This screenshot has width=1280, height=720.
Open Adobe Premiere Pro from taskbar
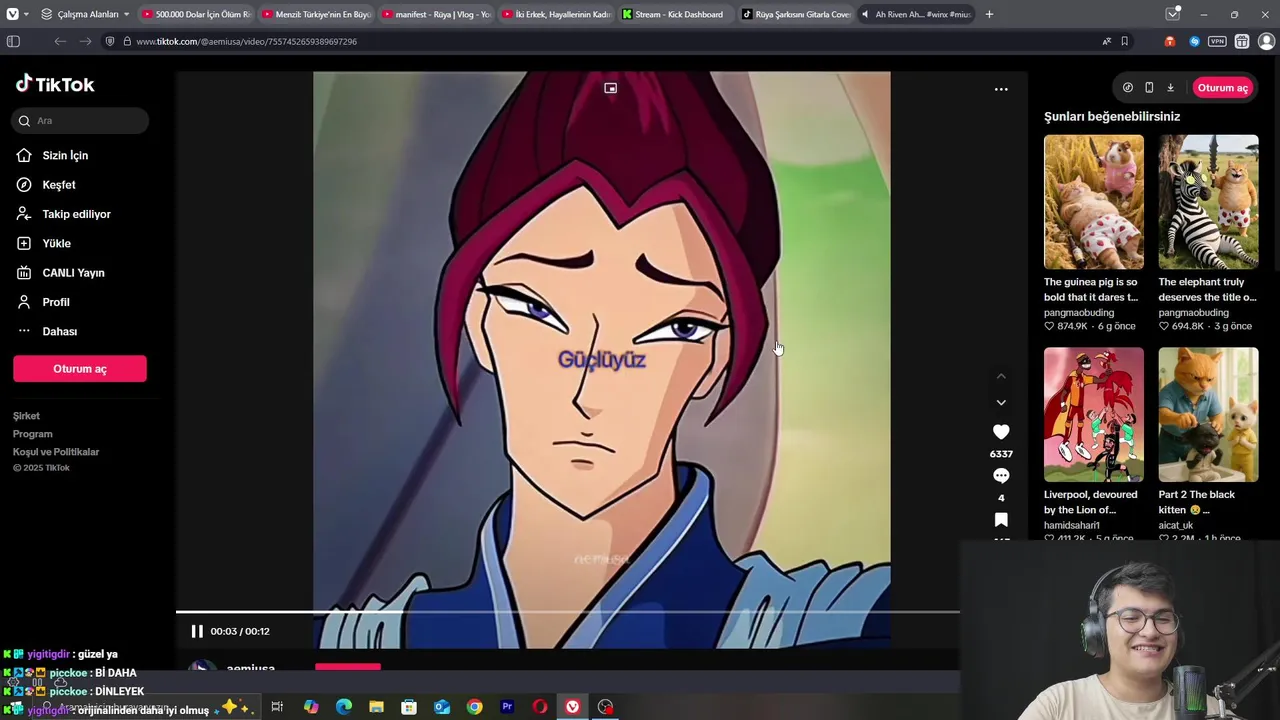507,707
